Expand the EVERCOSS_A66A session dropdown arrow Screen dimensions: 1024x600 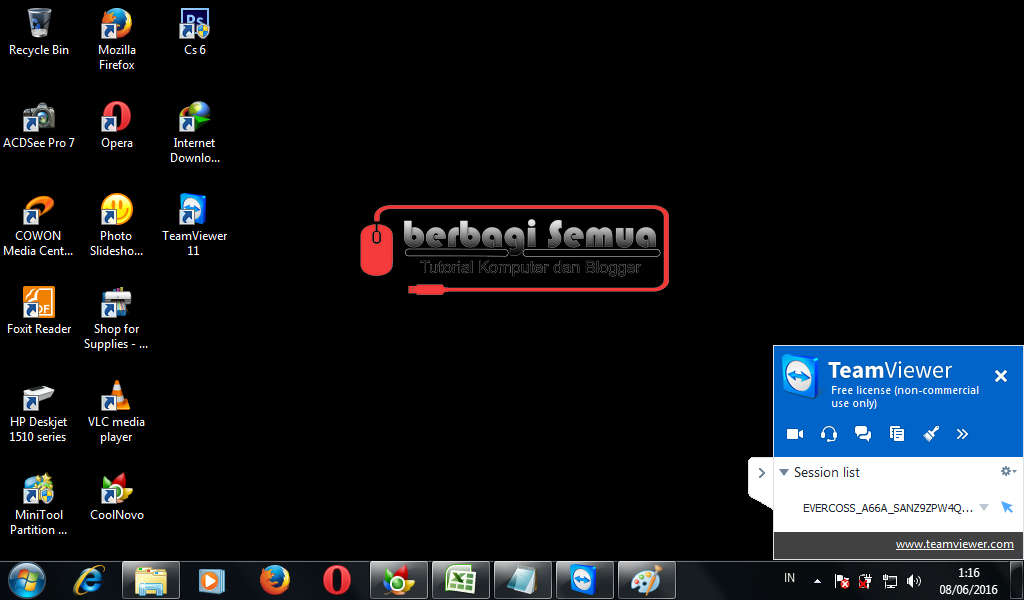coord(983,507)
